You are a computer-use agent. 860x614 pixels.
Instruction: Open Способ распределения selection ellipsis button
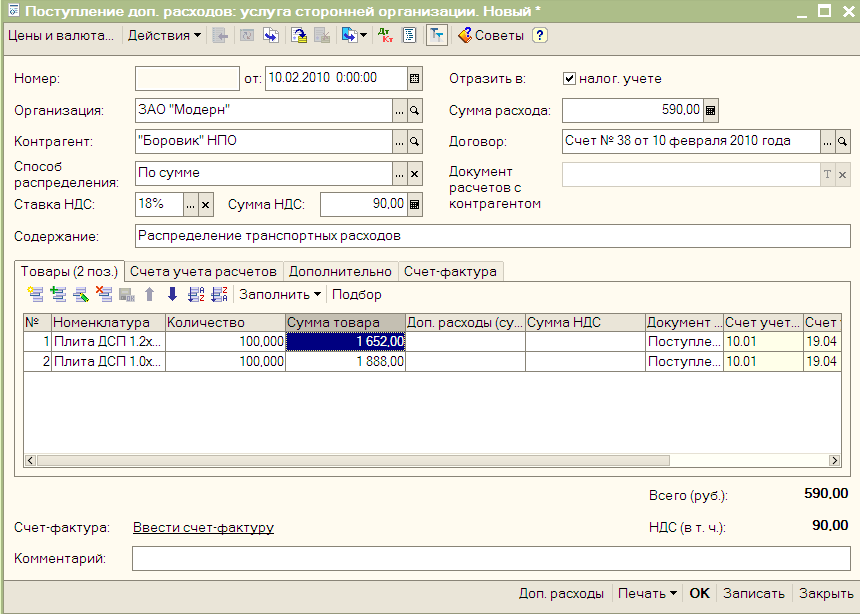400,174
